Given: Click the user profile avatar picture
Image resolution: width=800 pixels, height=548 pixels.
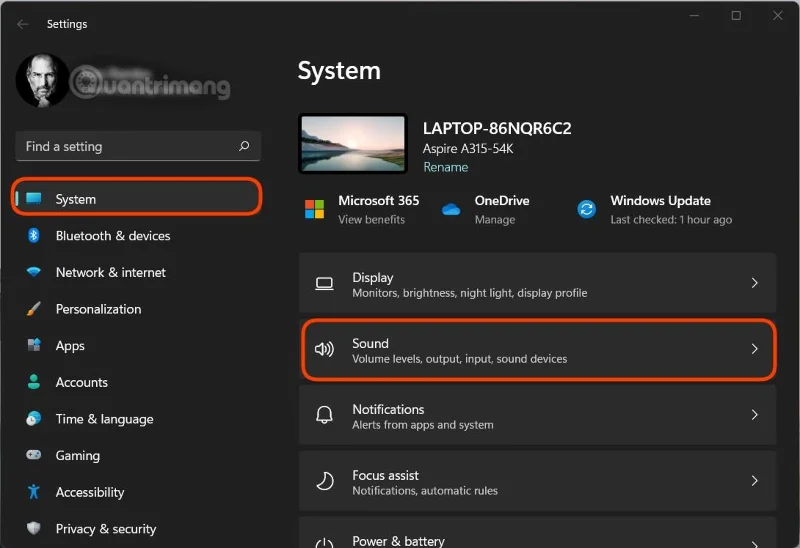Looking at the screenshot, I should [43, 81].
